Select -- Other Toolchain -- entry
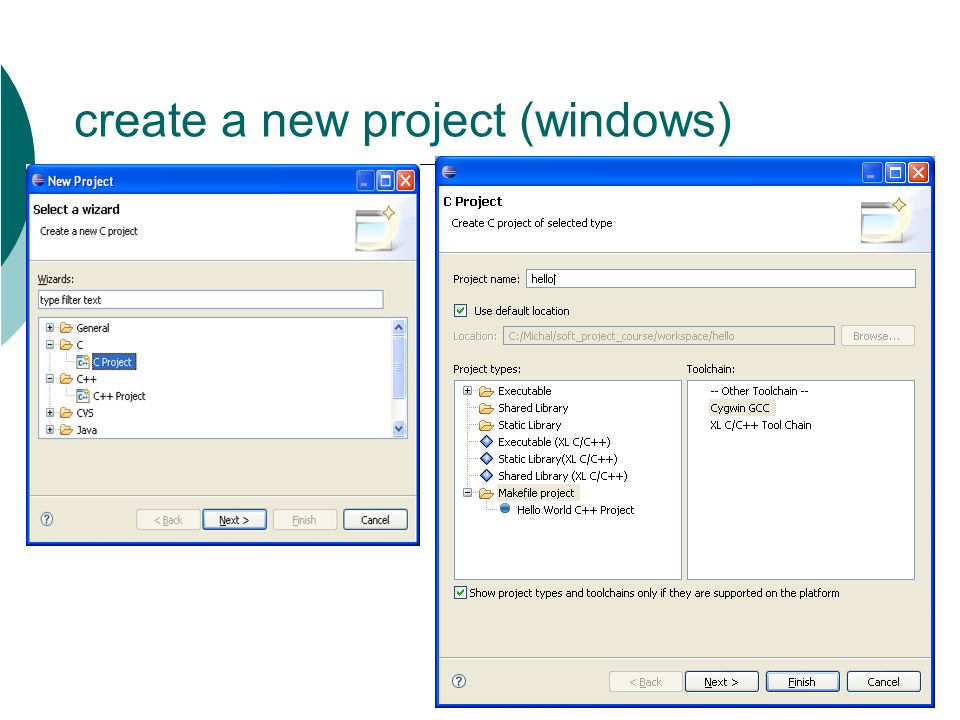The width and height of the screenshot is (960, 720). click(x=759, y=391)
